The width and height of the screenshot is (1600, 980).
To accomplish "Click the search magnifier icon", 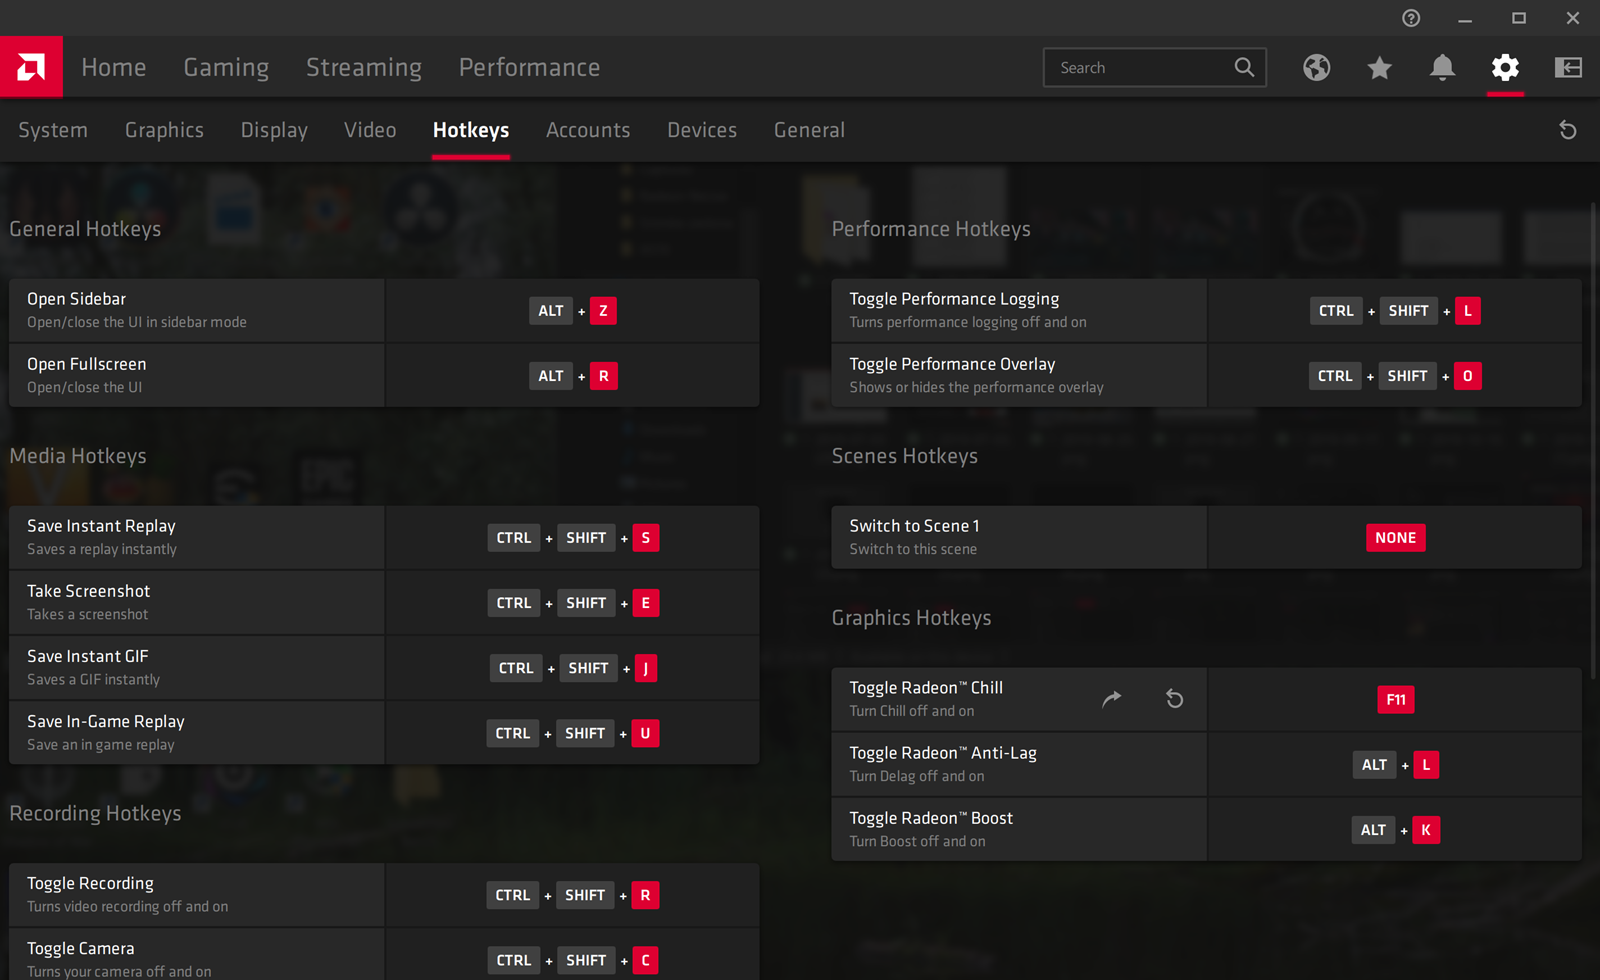I will [x=1244, y=67].
